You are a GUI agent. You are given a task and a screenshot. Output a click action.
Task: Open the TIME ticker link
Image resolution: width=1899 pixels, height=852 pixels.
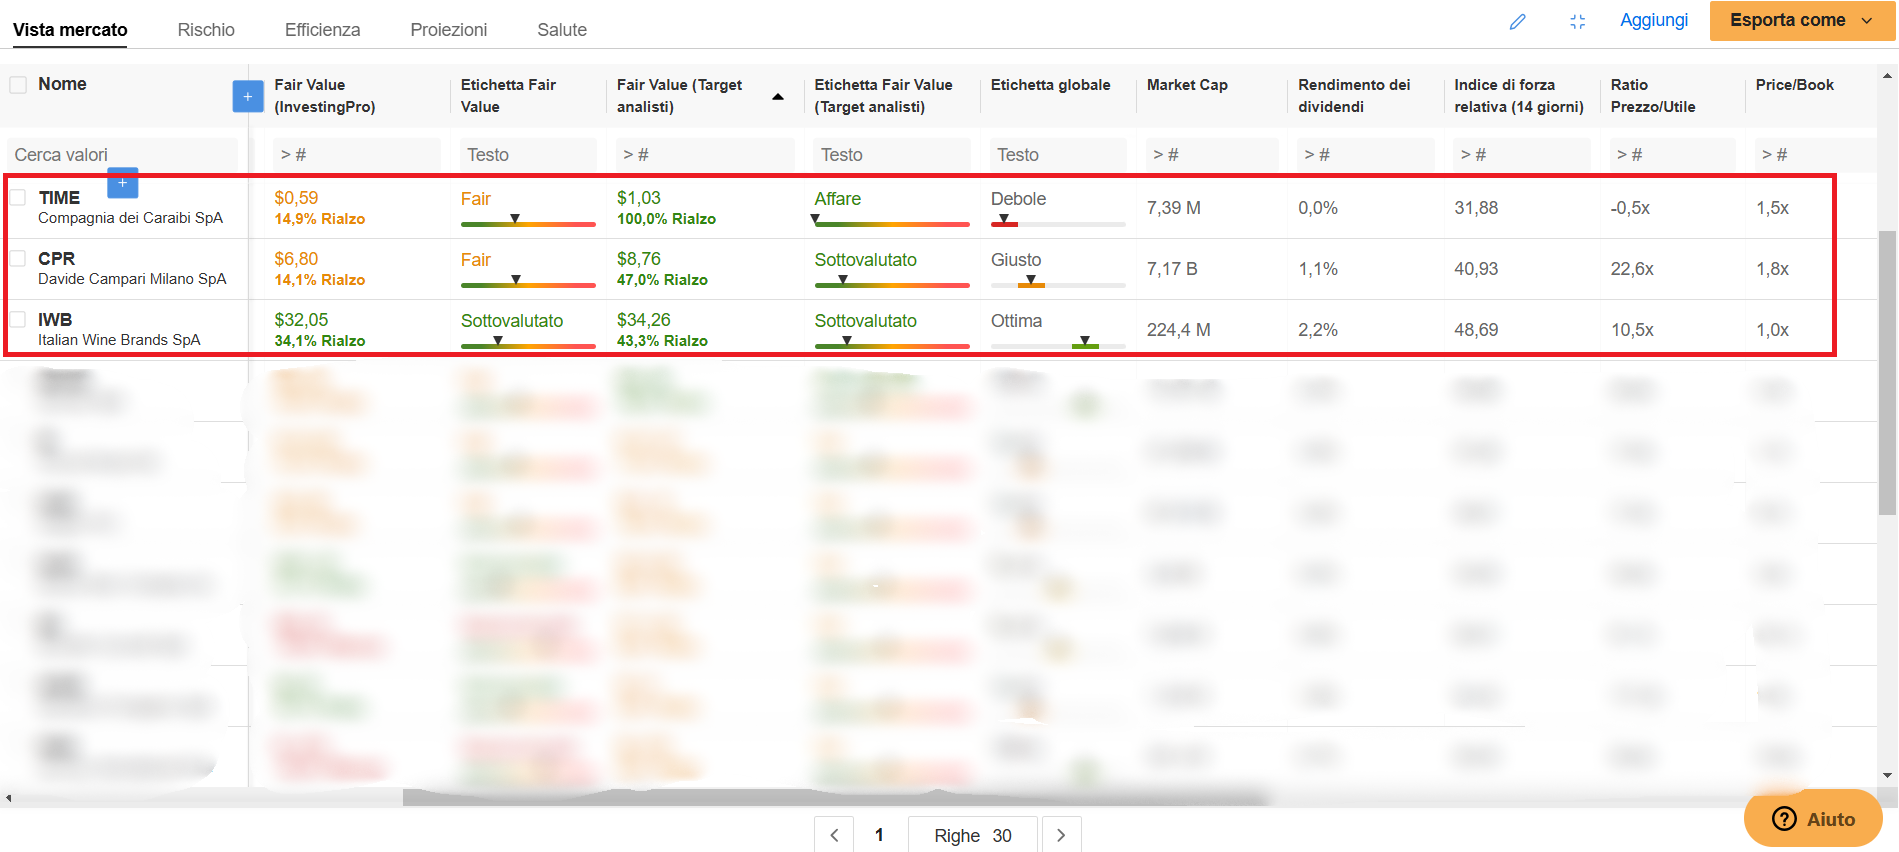coord(59,198)
